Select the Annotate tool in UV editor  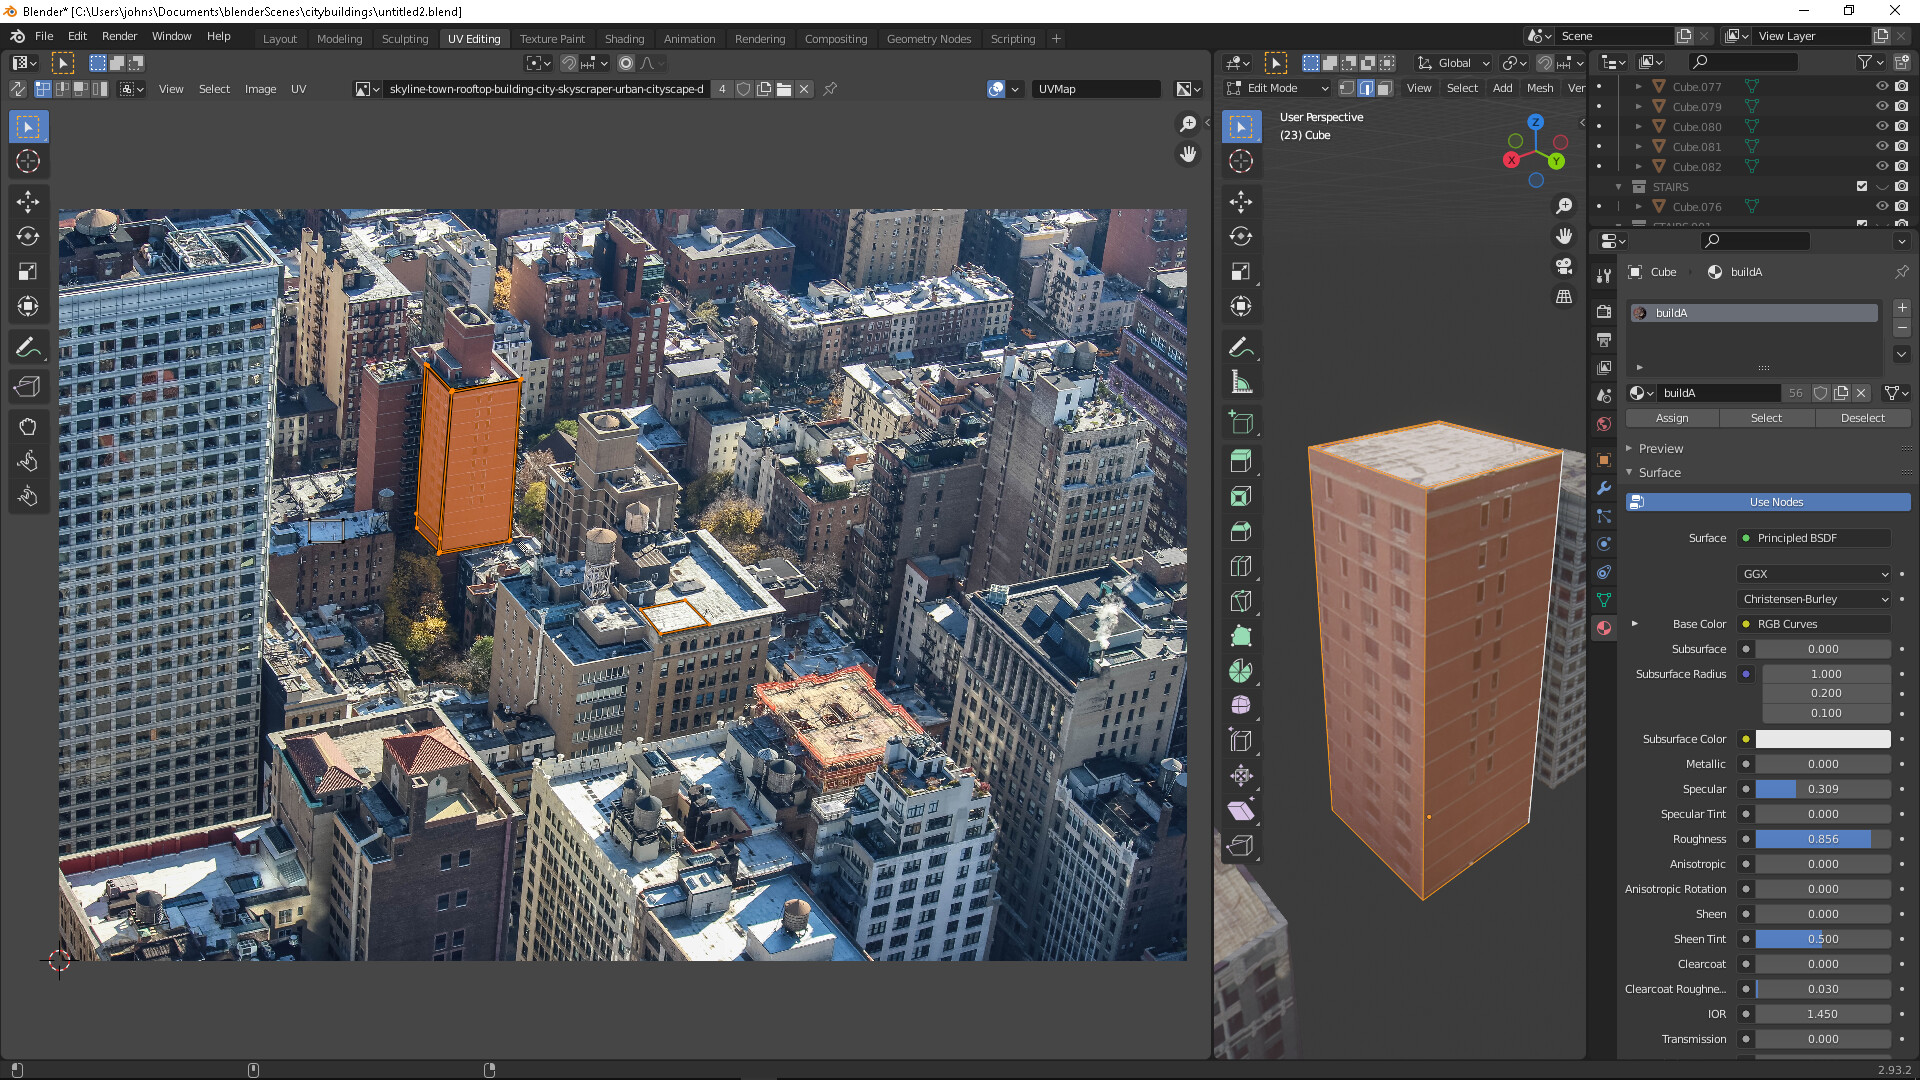tap(28, 348)
